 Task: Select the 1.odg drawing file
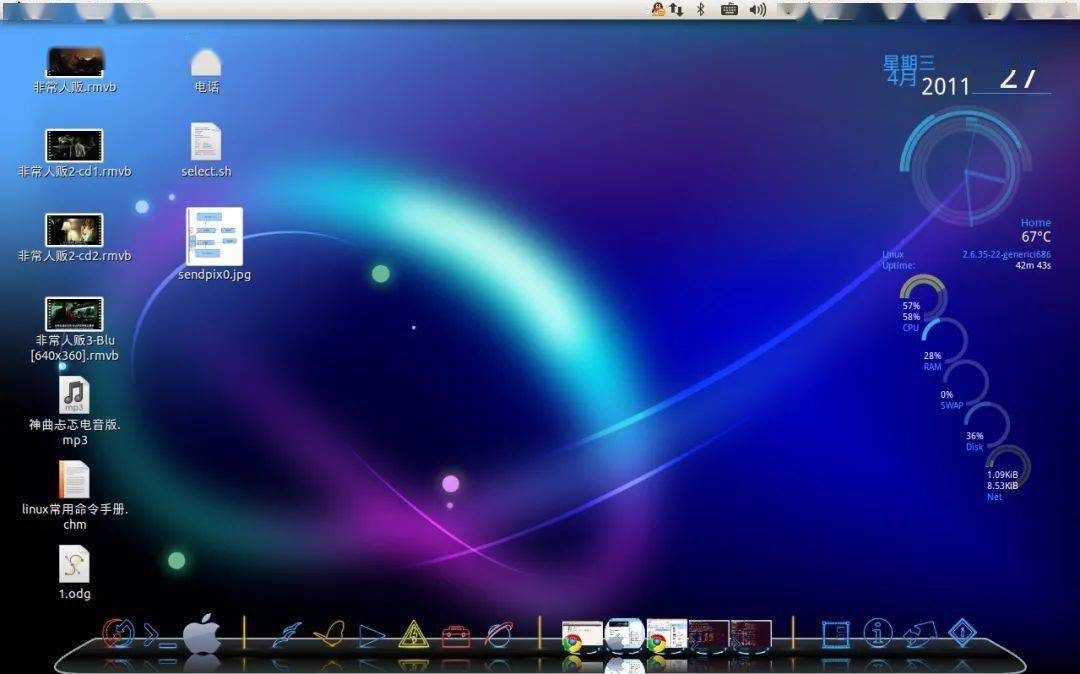(74, 572)
